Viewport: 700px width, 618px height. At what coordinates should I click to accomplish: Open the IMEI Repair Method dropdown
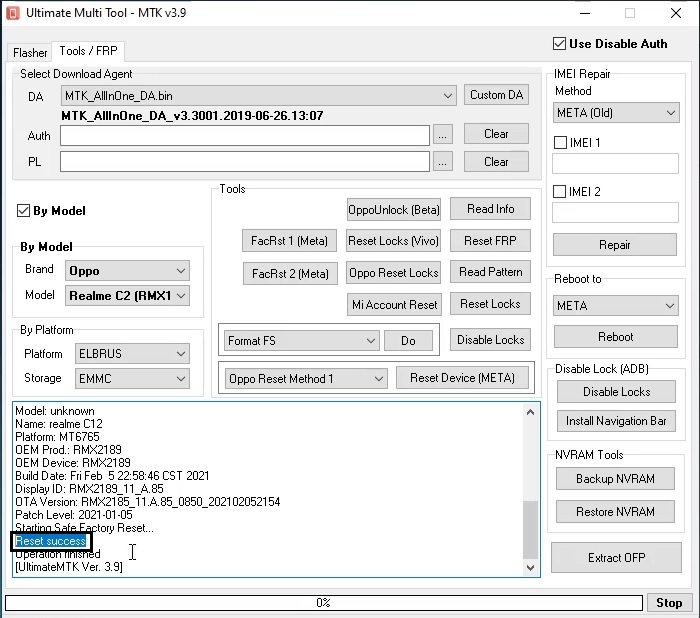click(x=616, y=113)
